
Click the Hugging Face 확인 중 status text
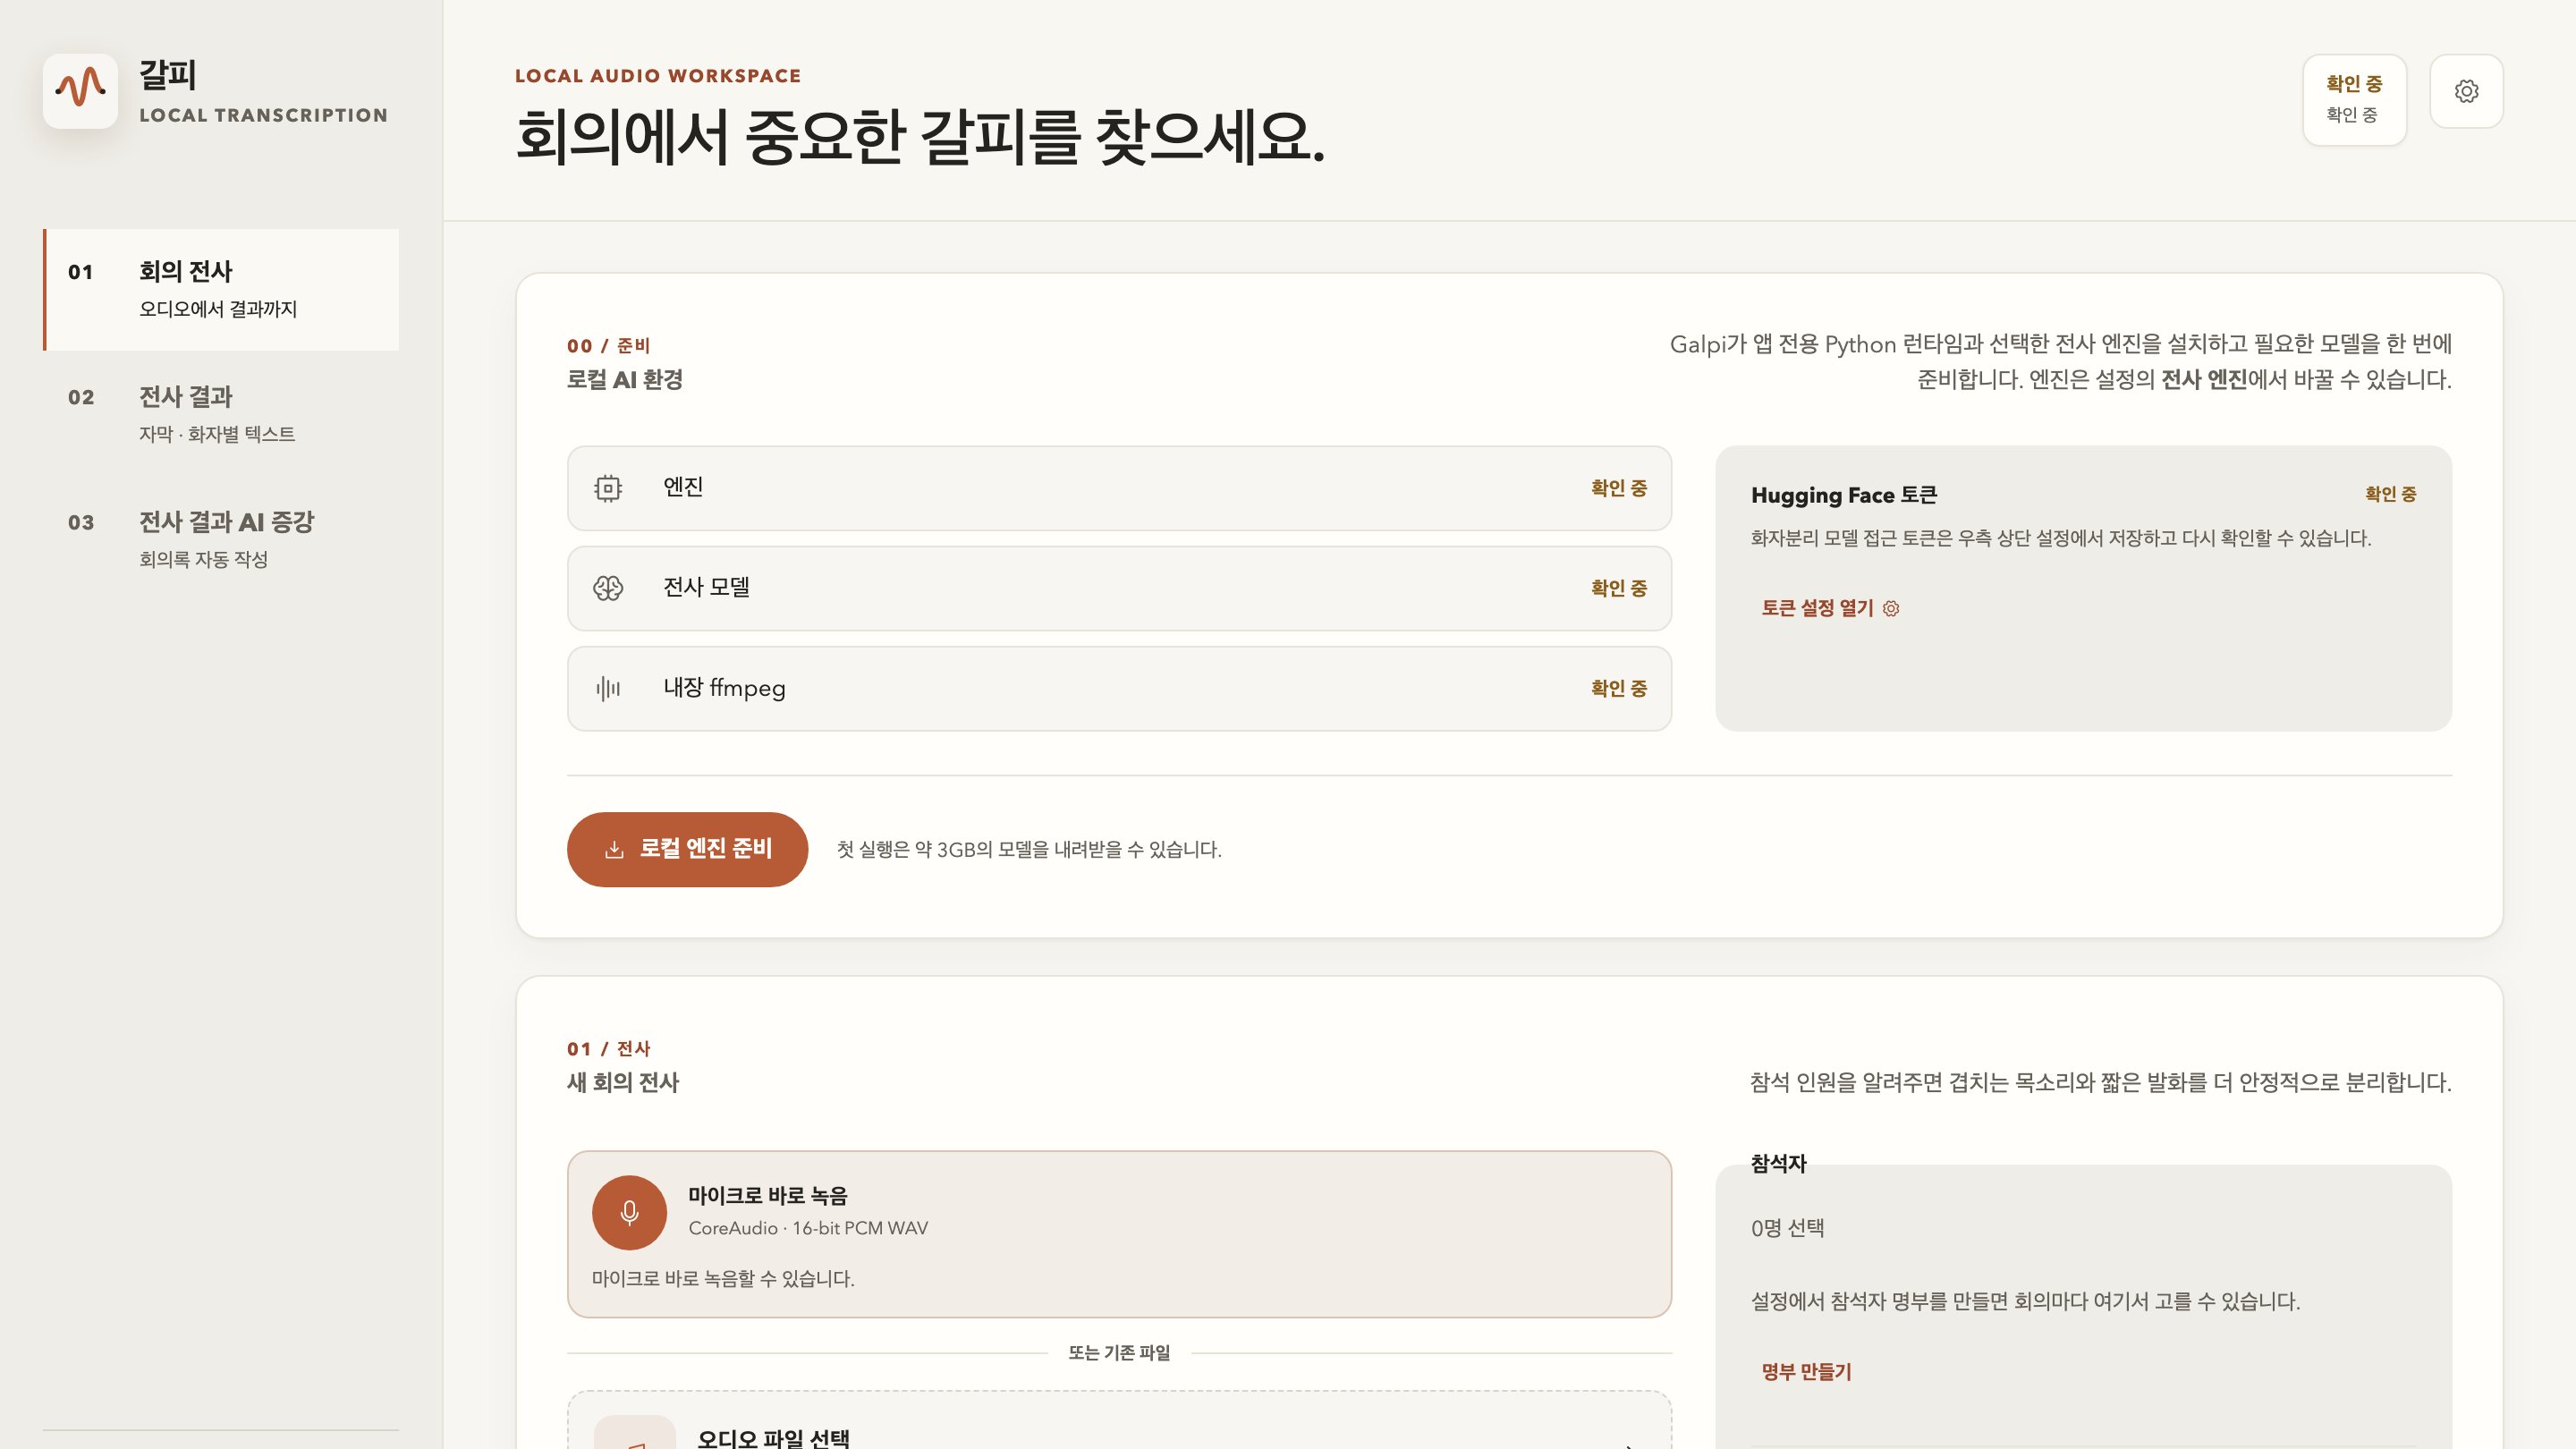click(x=2390, y=494)
